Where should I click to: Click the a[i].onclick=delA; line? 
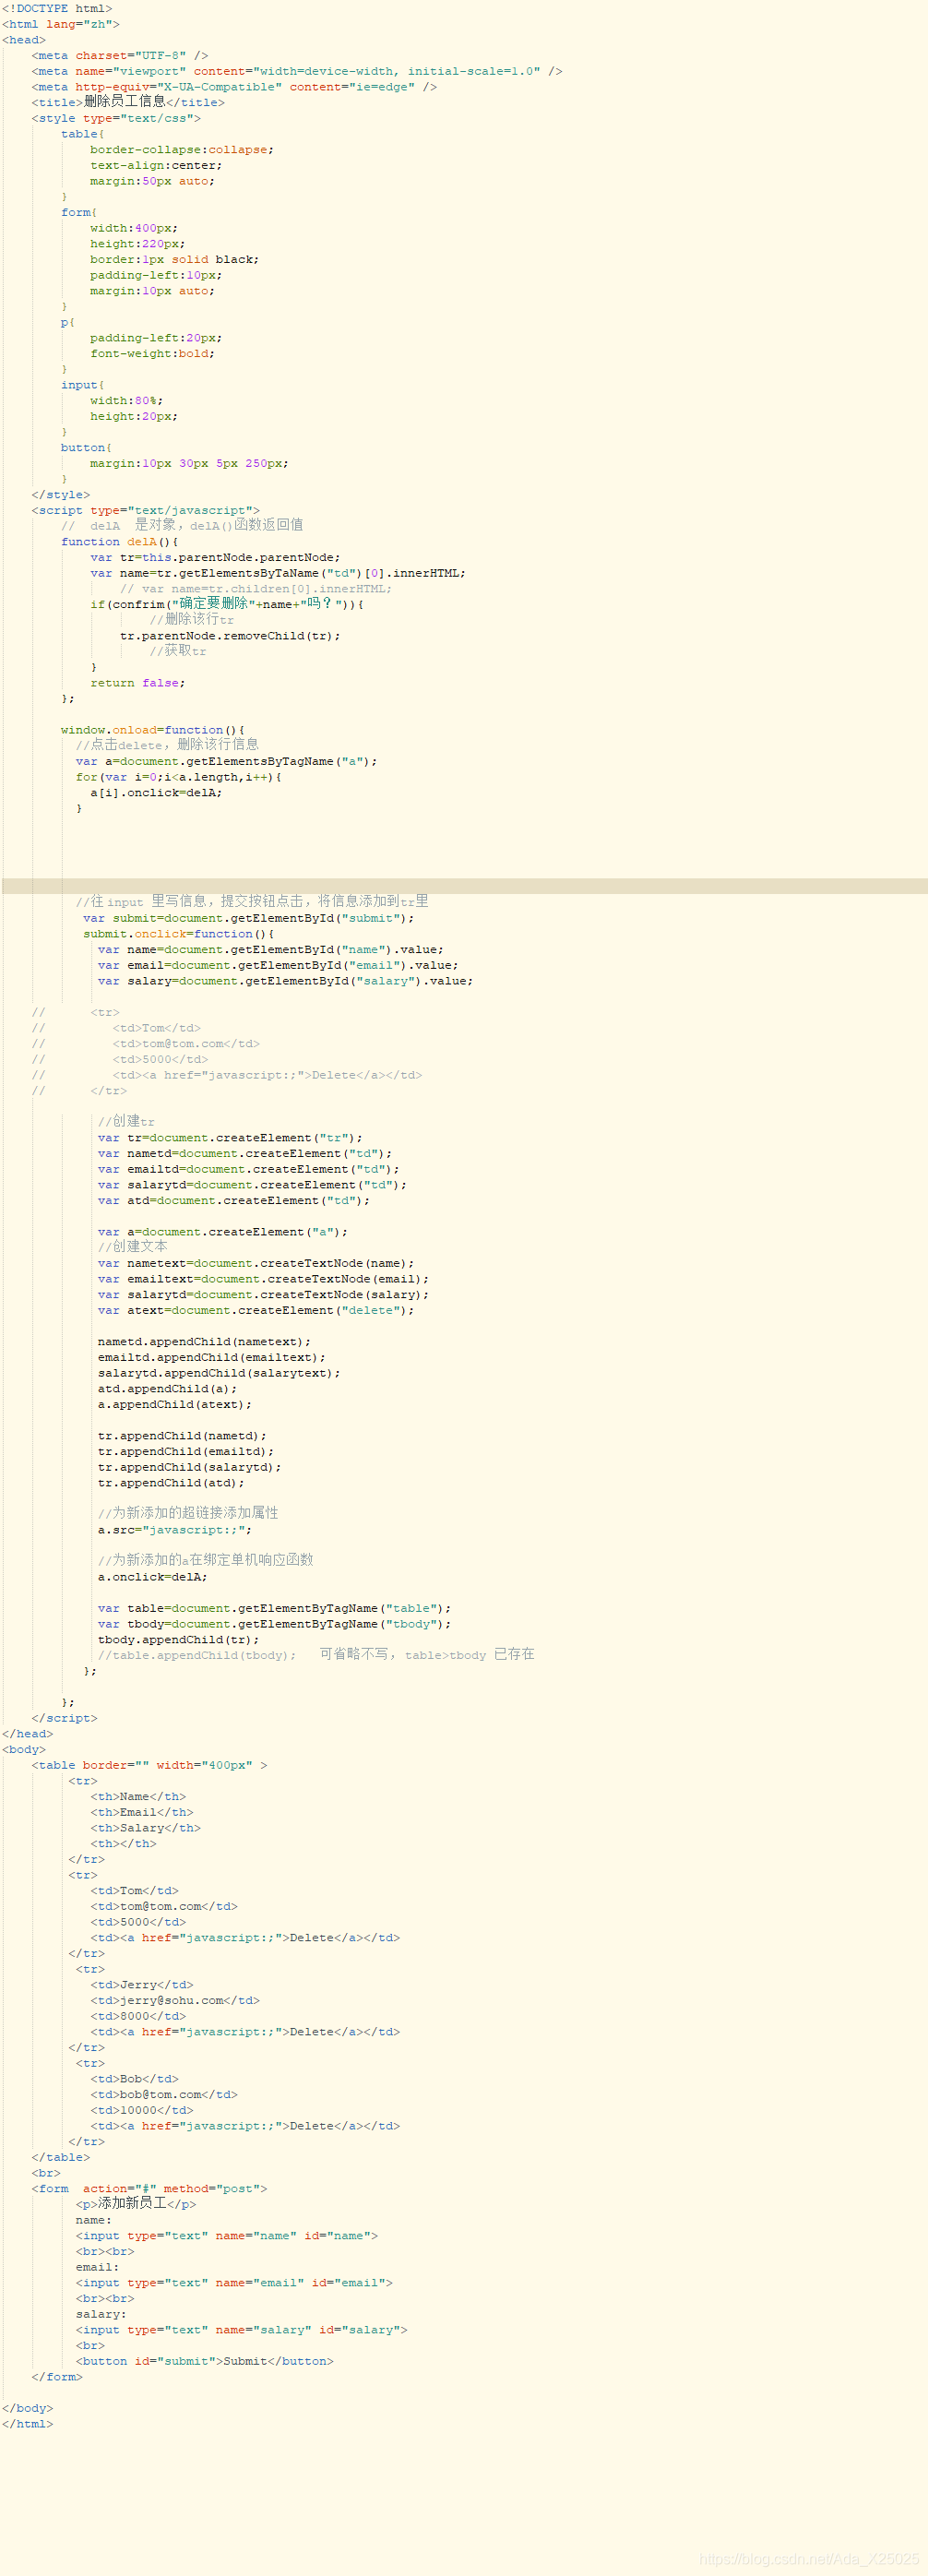click(157, 792)
